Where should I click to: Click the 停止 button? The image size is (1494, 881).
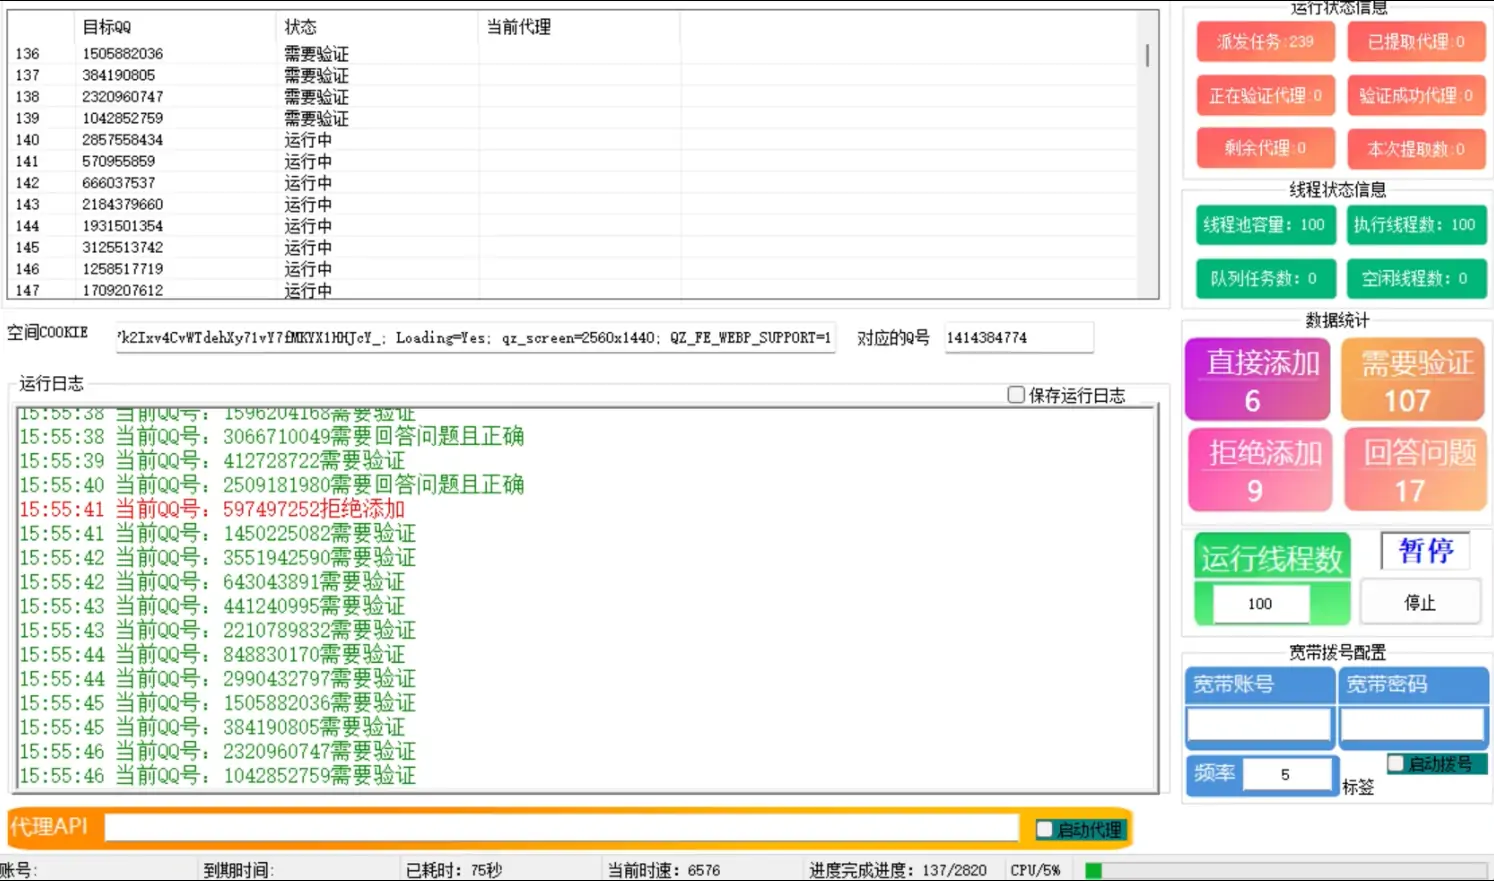(1419, 603)
